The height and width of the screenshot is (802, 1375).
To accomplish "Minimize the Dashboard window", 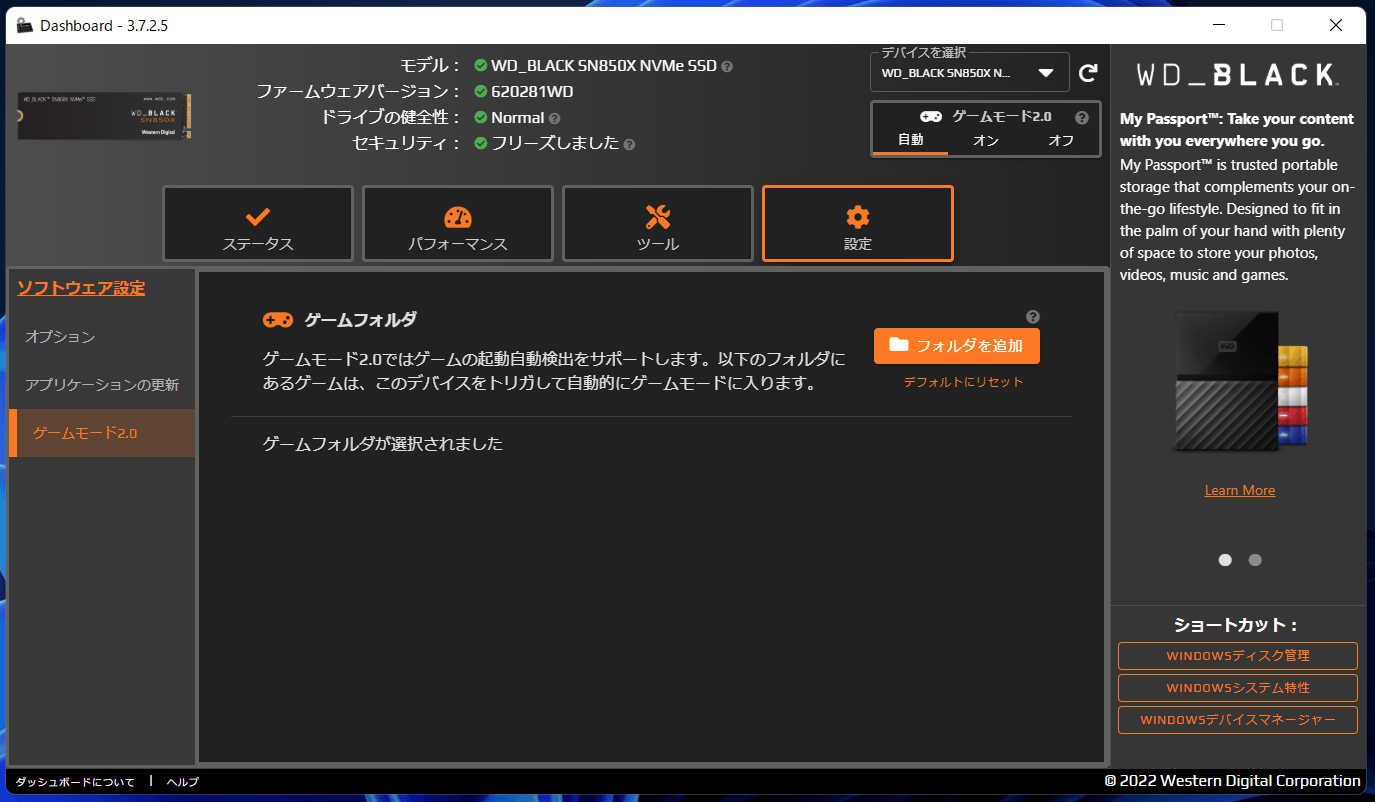I will pyautogui.click(x=1219, y=25).
